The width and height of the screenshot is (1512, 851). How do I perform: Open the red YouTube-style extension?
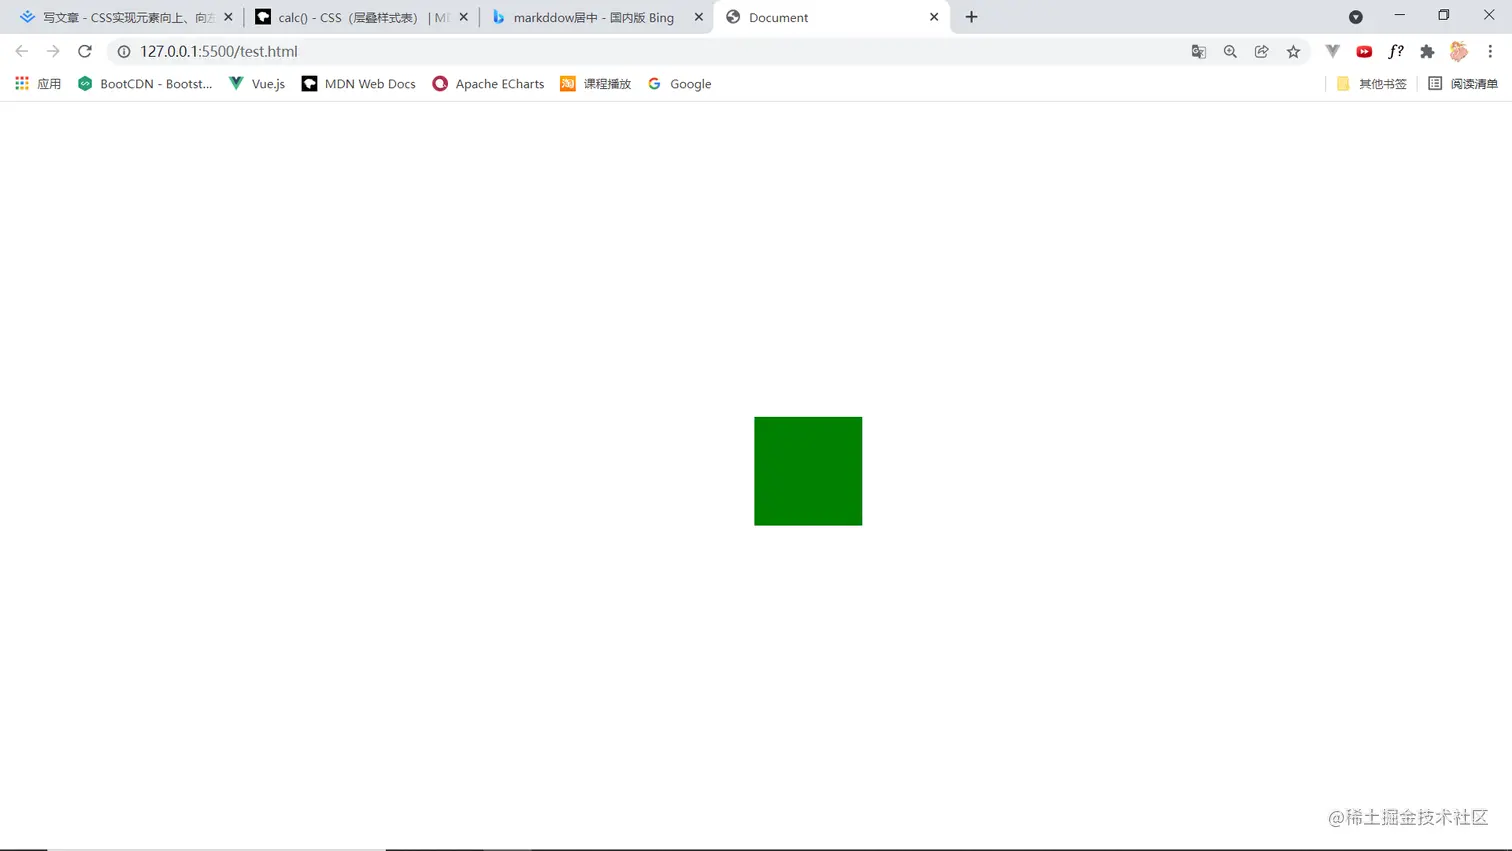(x=1364, y=51)
